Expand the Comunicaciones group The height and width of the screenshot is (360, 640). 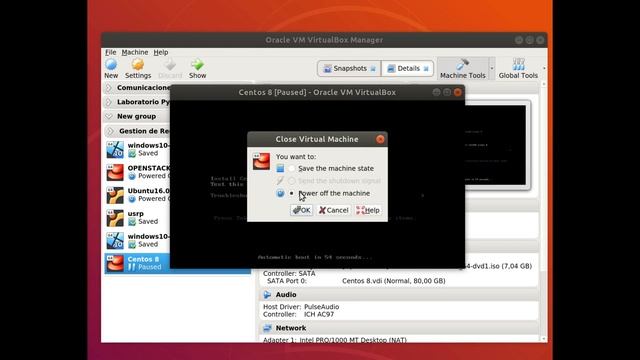[x=109, y=88]
